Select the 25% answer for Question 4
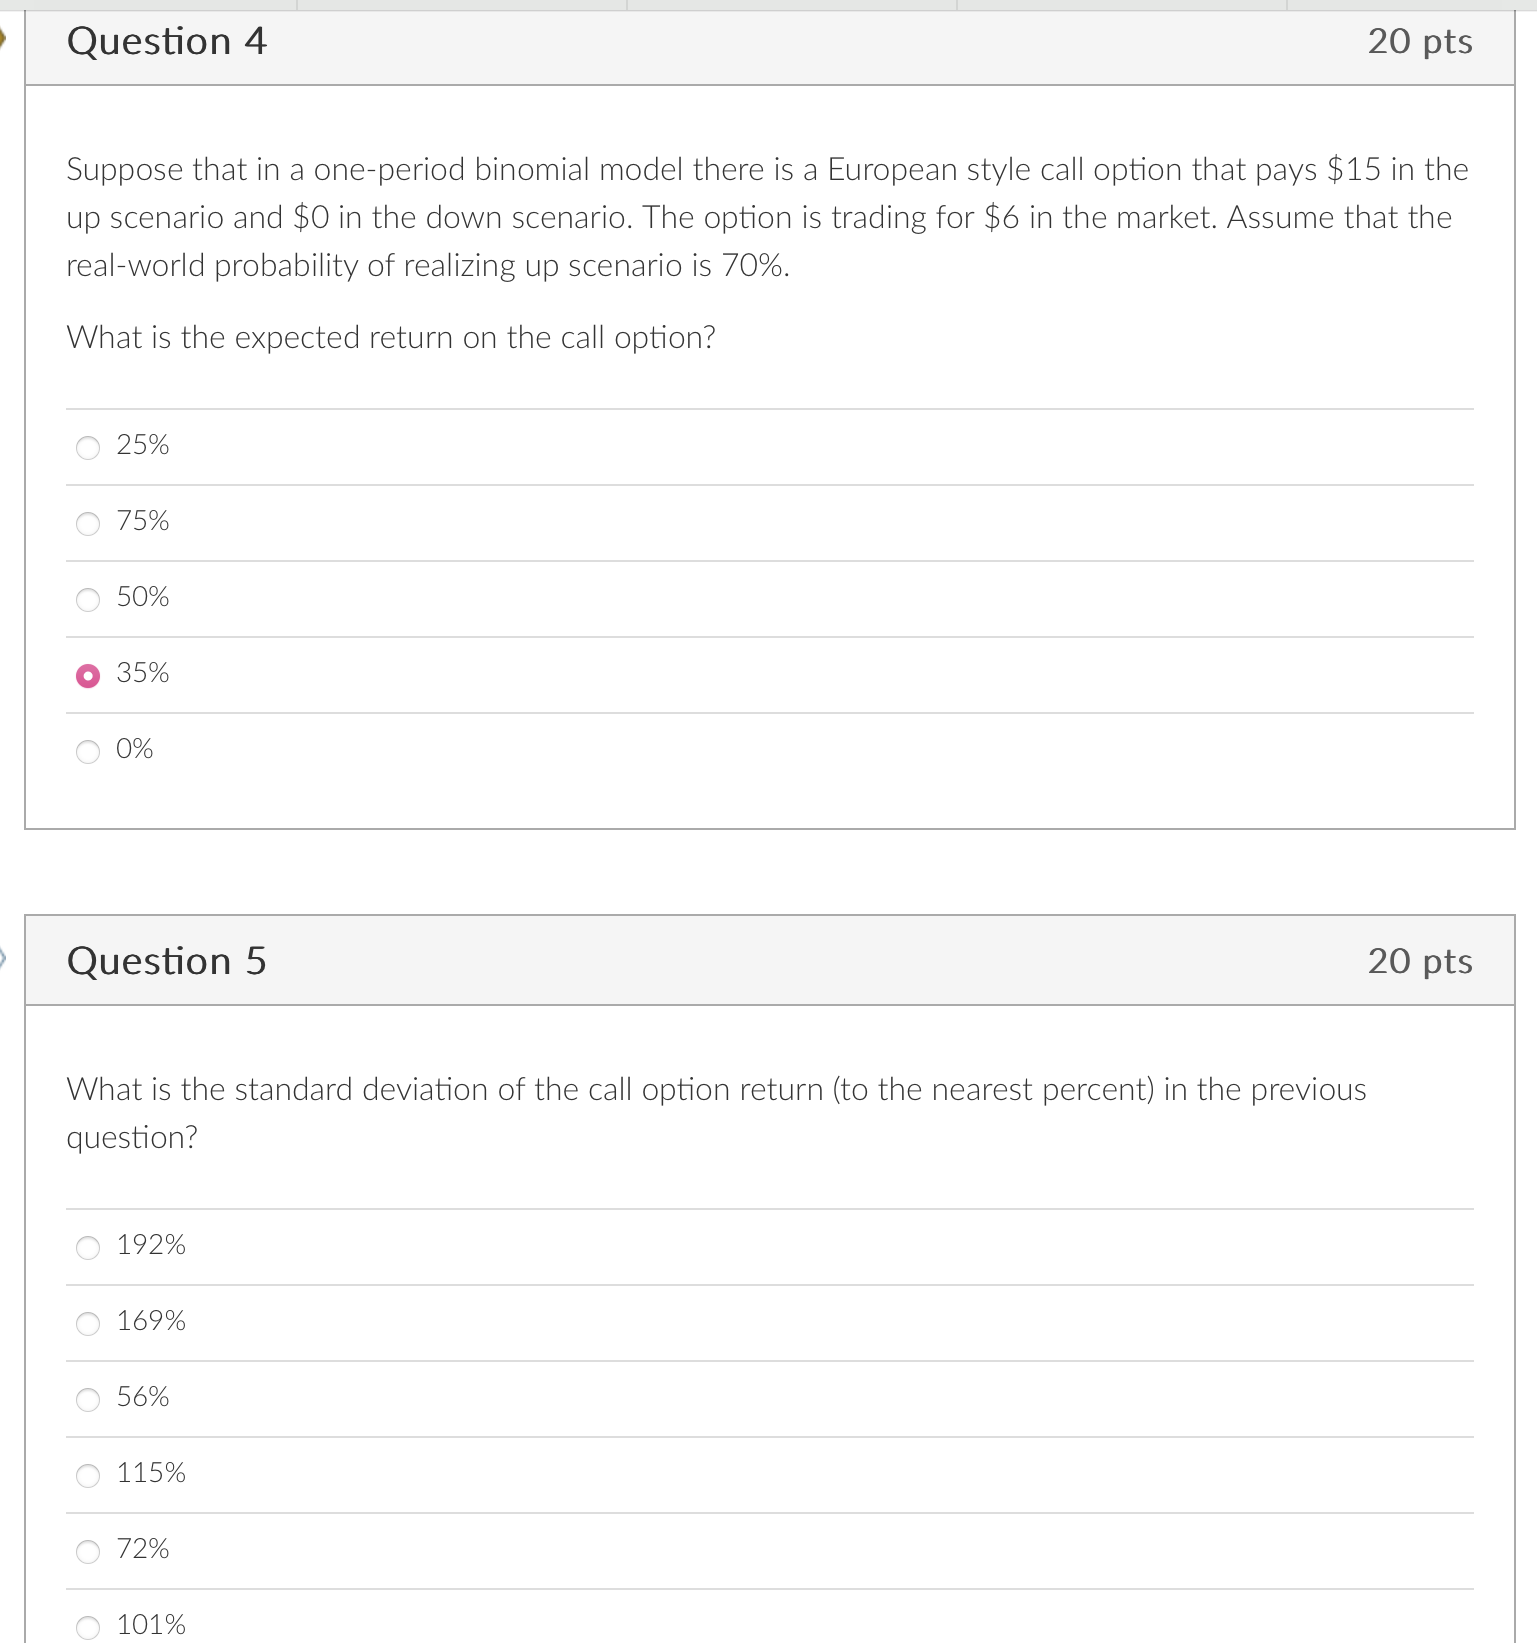Screen dimensions: 1537x1643 pyautogui.click(x=88, y=447)
